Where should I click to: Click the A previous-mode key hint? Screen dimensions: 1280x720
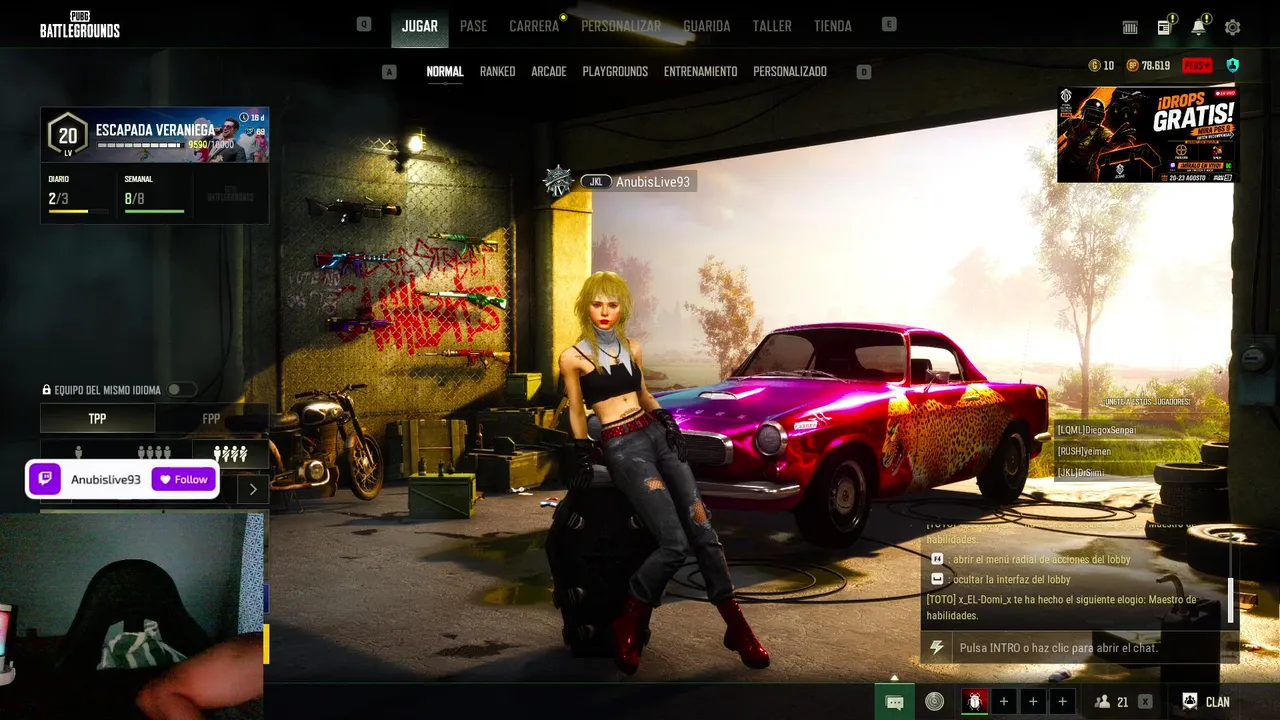pyautogui.click(x=389, y=72)
